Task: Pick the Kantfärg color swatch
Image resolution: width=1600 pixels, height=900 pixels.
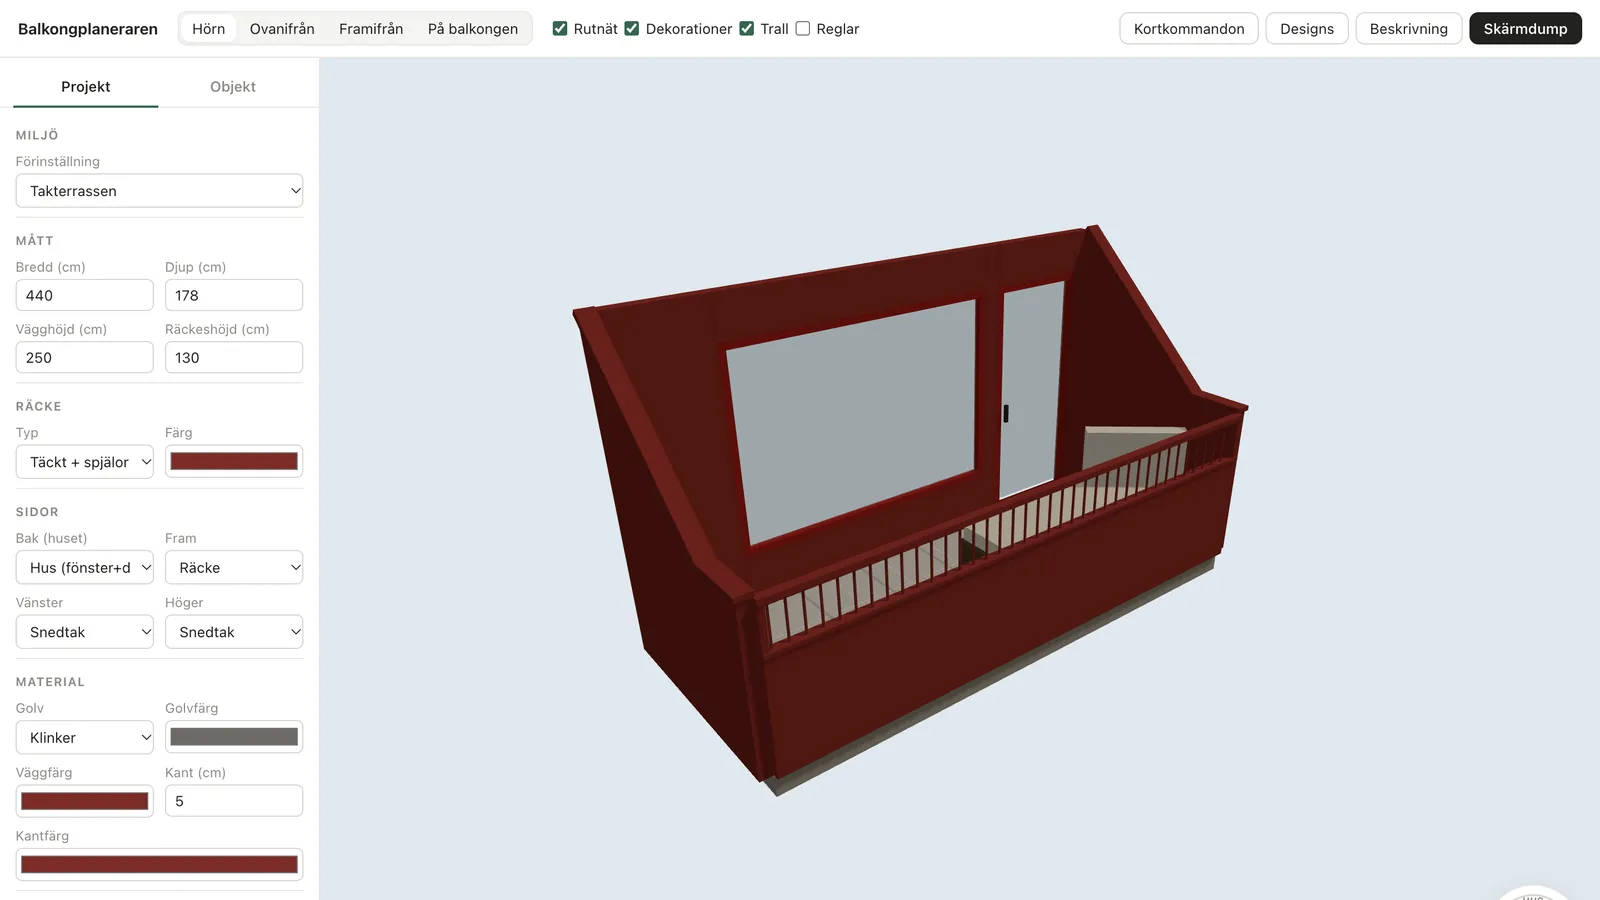Action: pyautogui.click(x=159, y=864)
